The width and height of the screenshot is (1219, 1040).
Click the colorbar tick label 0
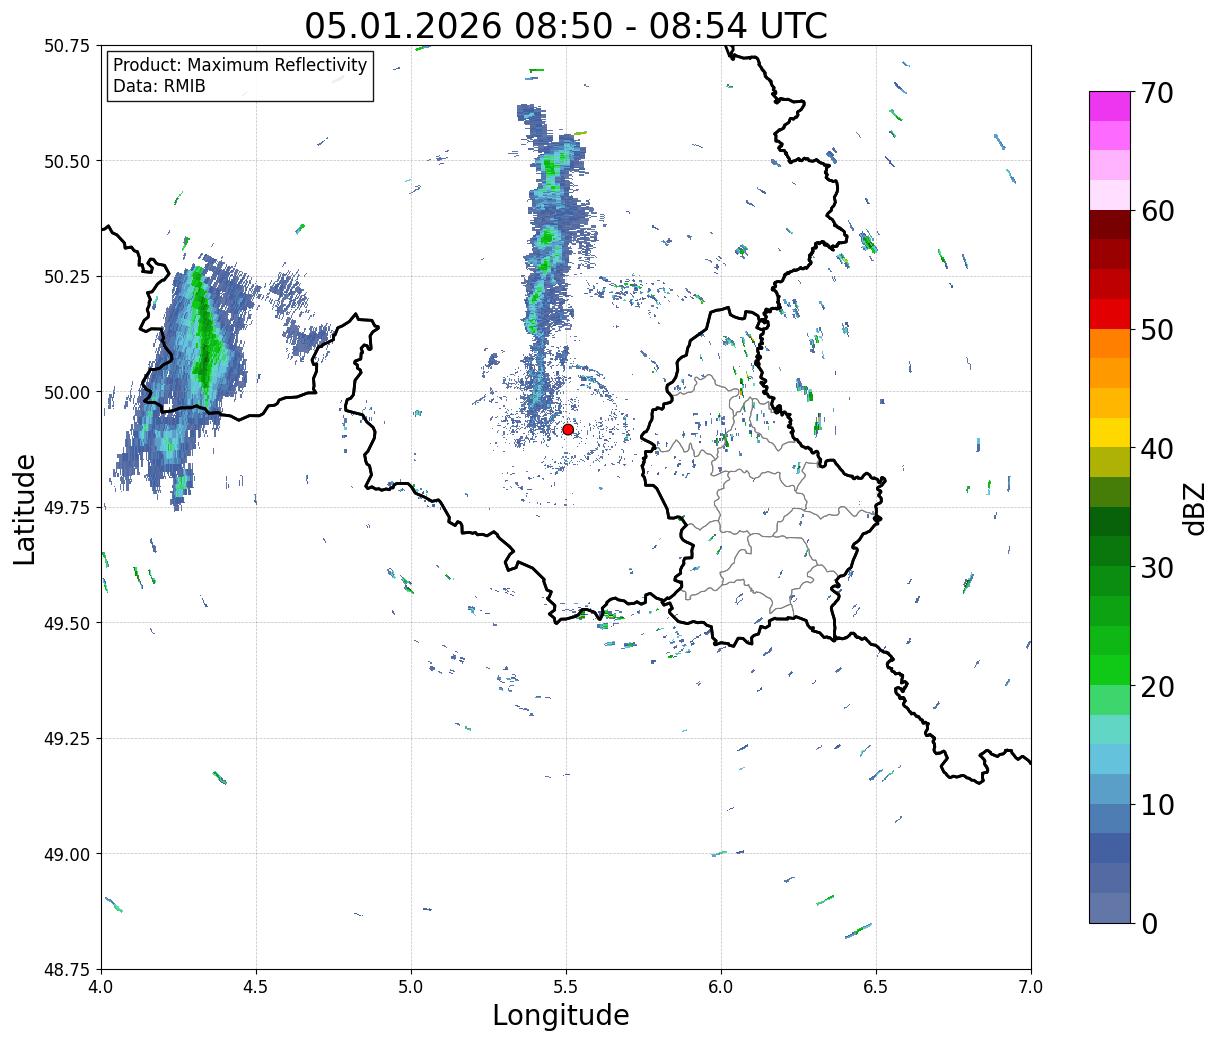coord(1149,923)
